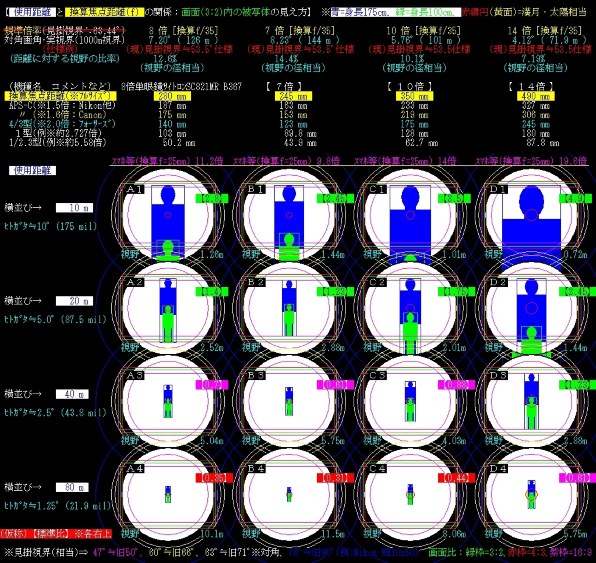The image size is (596, 563).
Task: Pick the A2 view circle at 20 m
Action: point(168,307)
